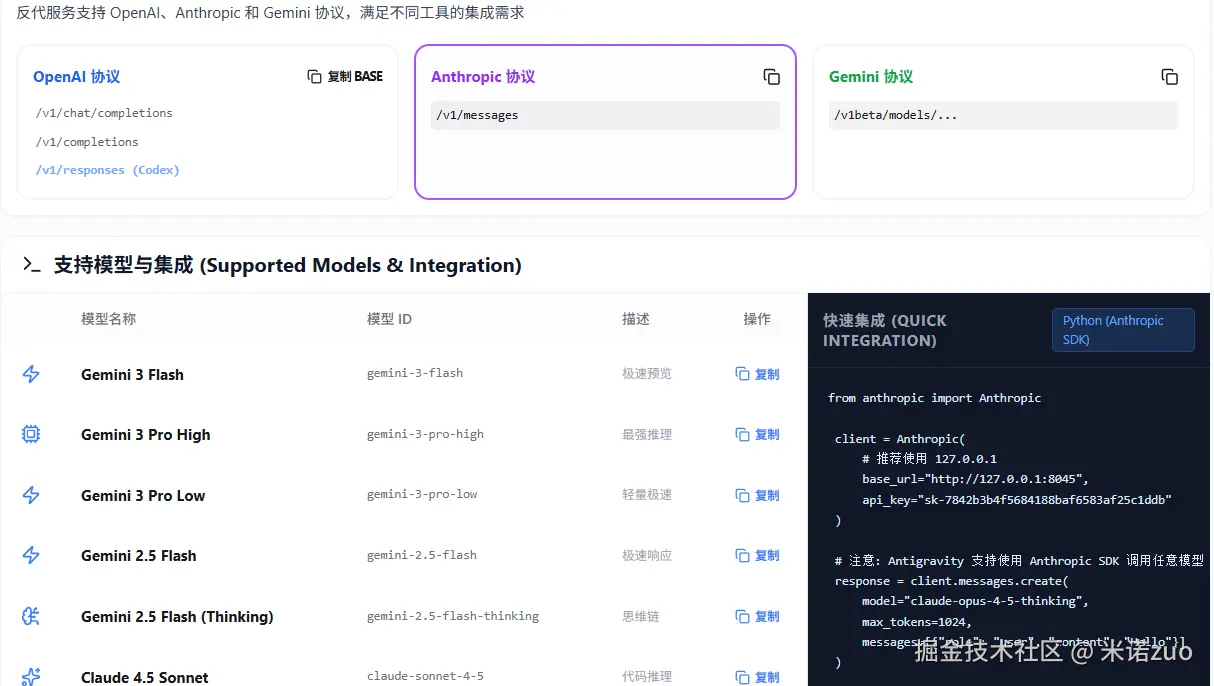The width and height of the screenshot is (1214, 686).
Task: Click the lightning icon for Gemini 2.5 Flash
Action: (x=31, y=555)
